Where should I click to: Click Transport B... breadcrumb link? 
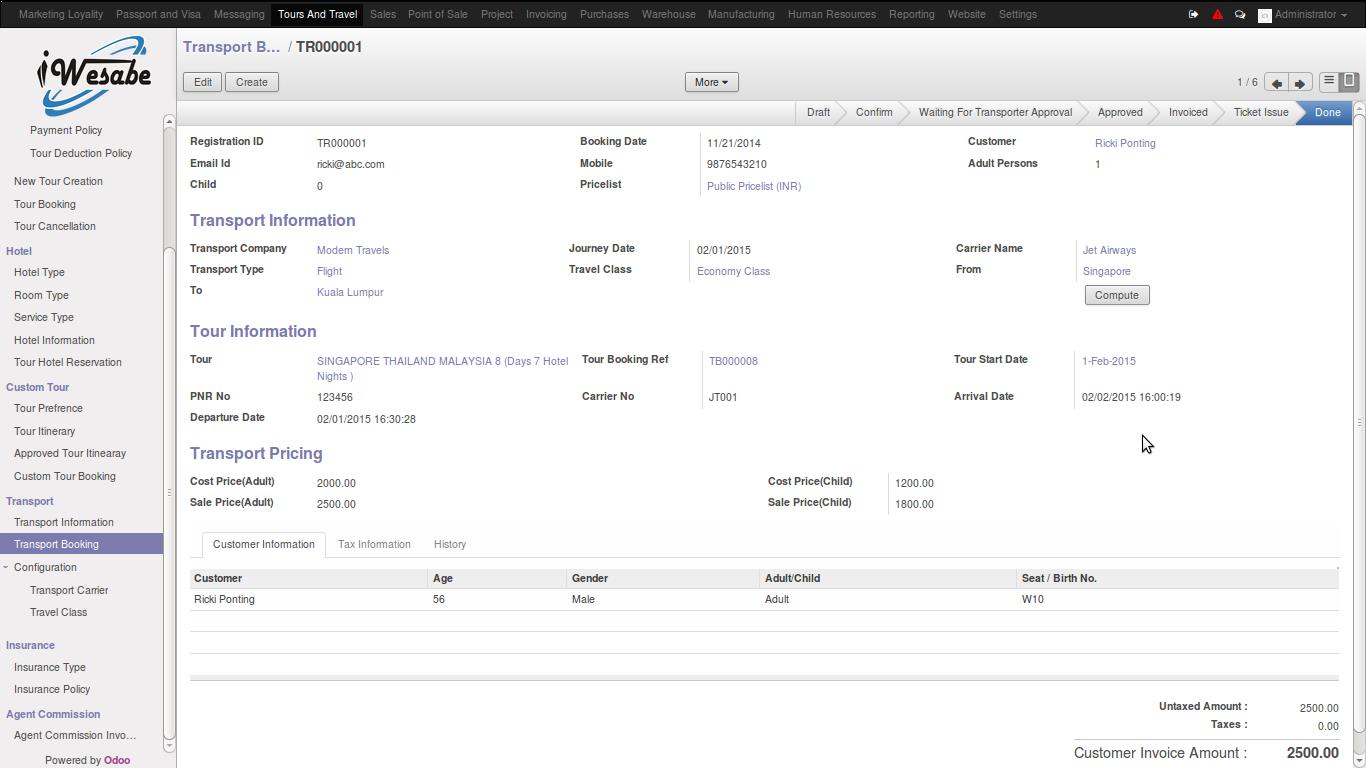click(x=231, y=47)
